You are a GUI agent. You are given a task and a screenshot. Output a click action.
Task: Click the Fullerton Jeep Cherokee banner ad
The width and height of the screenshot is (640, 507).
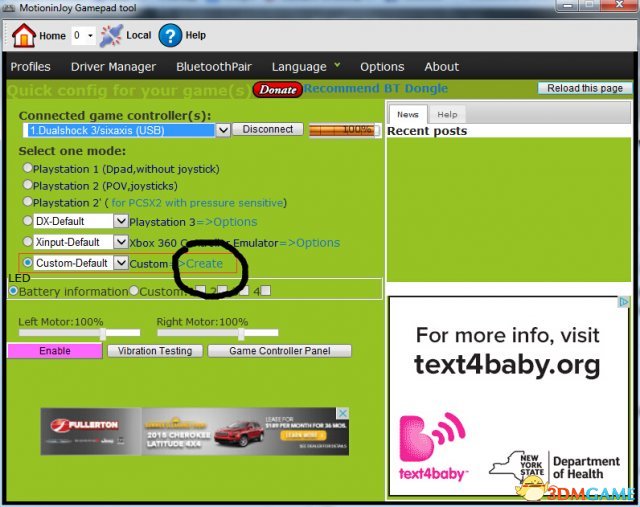[195, 431]
